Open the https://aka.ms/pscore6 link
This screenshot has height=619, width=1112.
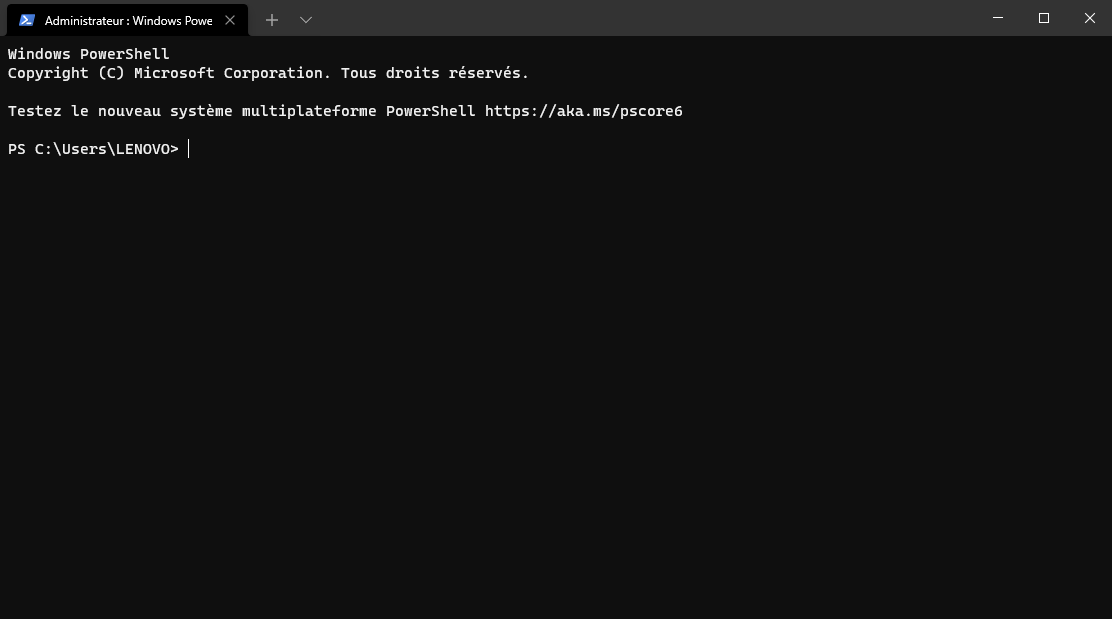click(583, 111)
